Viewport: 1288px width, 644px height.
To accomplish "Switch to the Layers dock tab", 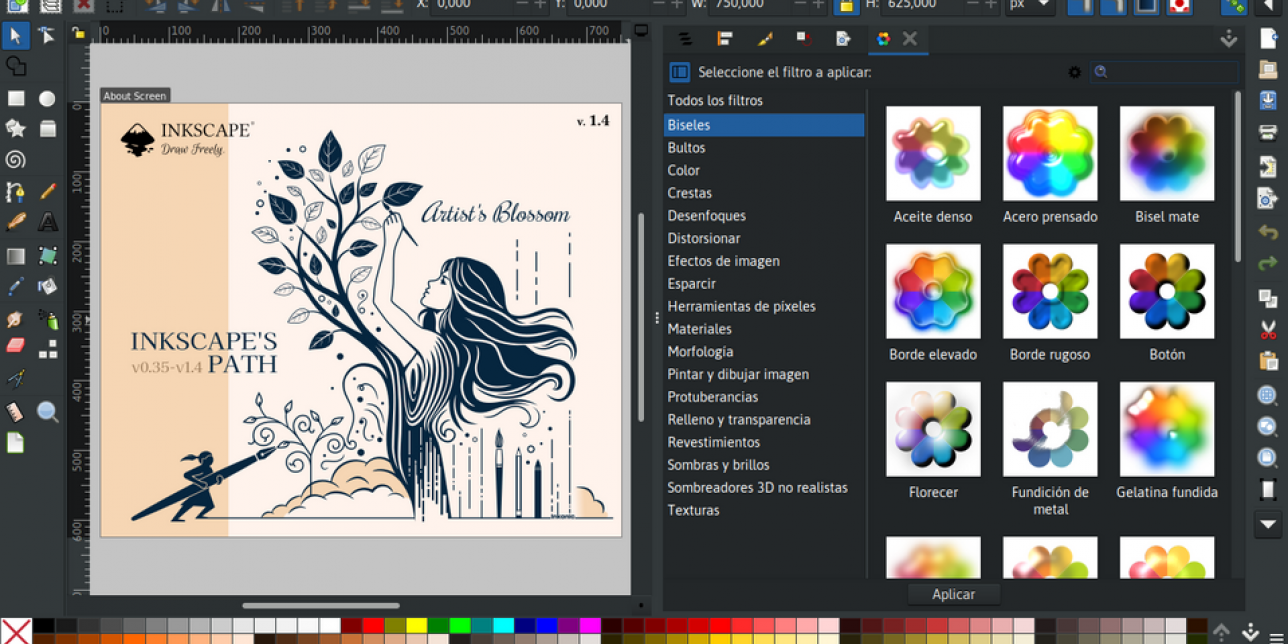I will tap(685, 39).
